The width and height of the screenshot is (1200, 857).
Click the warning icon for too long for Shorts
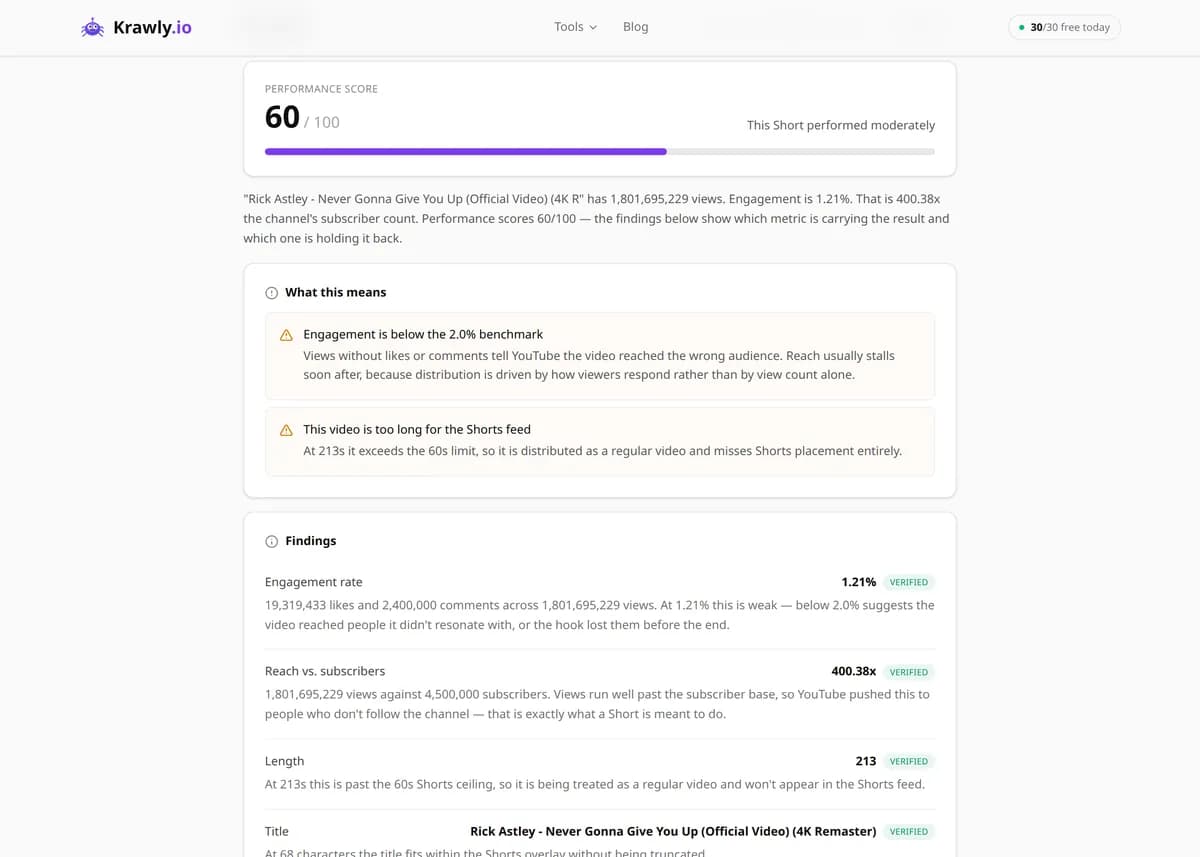[286, 430]
